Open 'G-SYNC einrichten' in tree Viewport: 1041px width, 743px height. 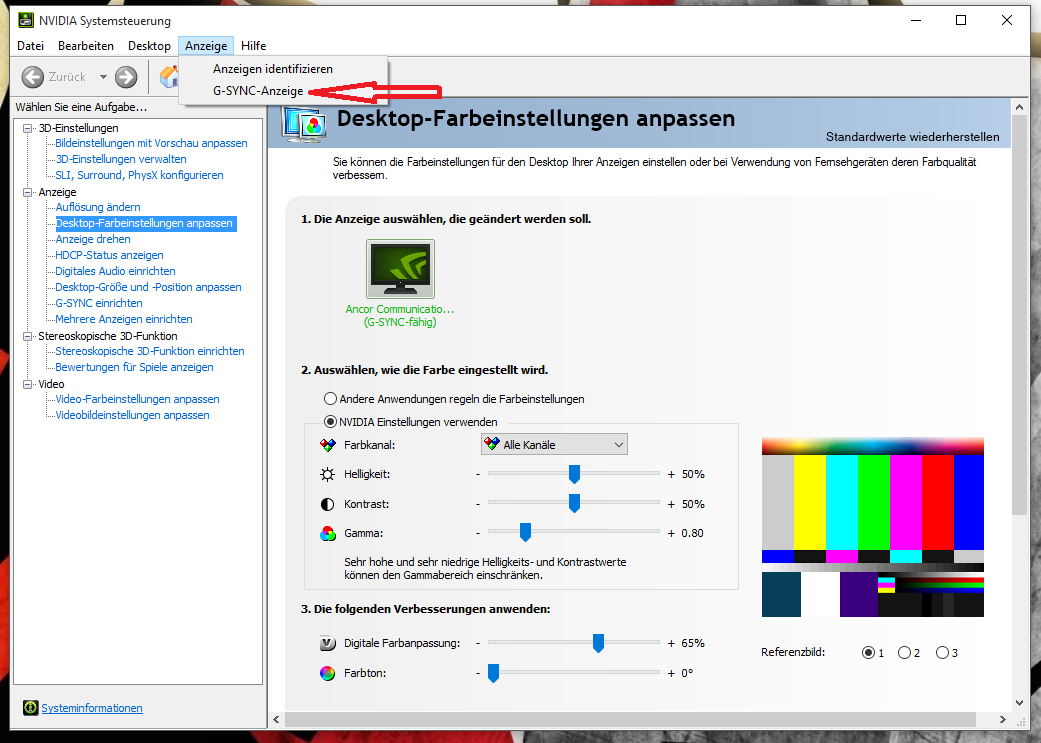click(x=99, y=303)
